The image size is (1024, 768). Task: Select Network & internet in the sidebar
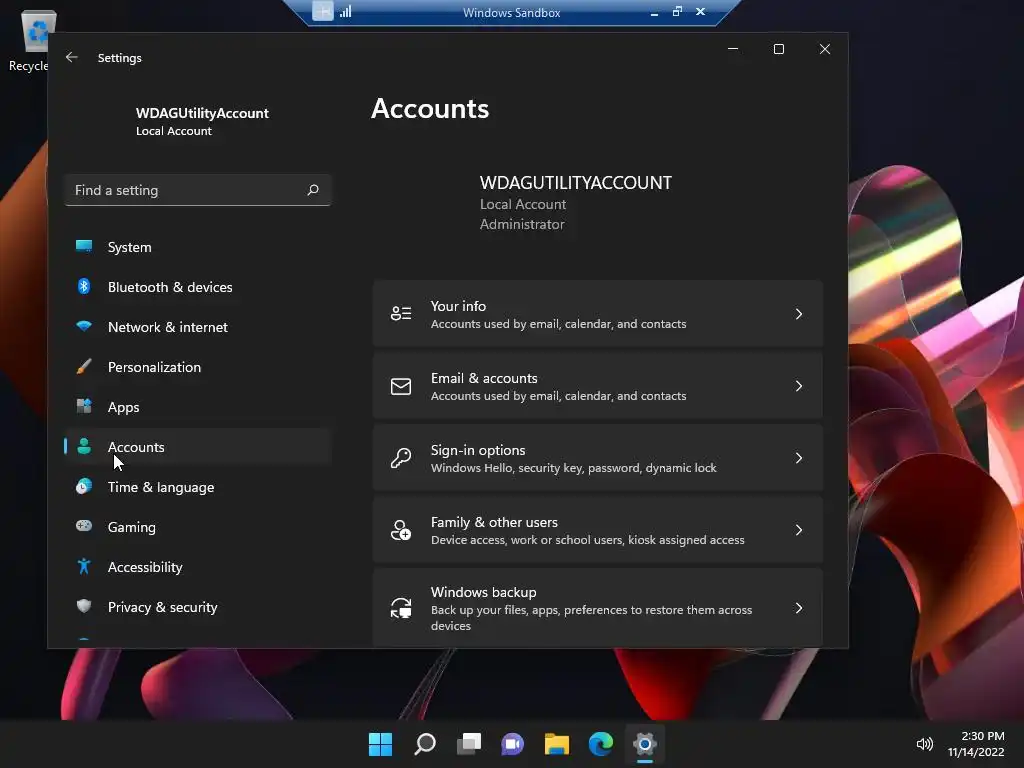(198, 327)
